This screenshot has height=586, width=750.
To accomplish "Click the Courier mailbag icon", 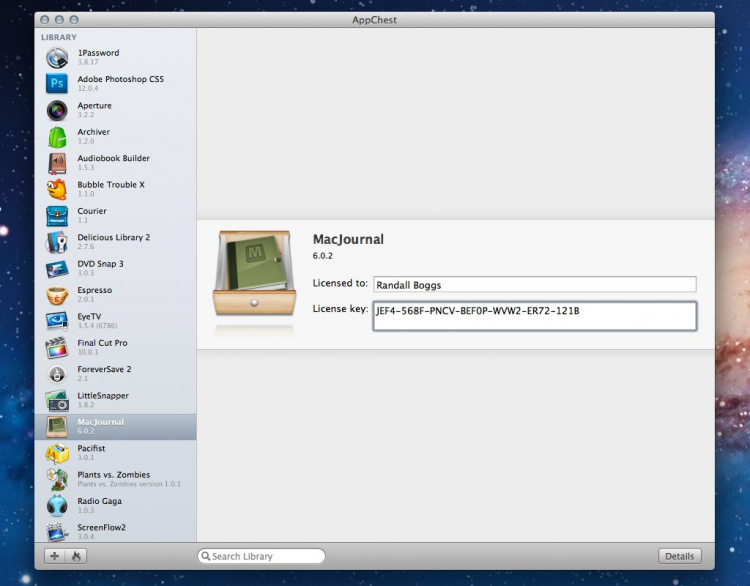I will (57, 216).
